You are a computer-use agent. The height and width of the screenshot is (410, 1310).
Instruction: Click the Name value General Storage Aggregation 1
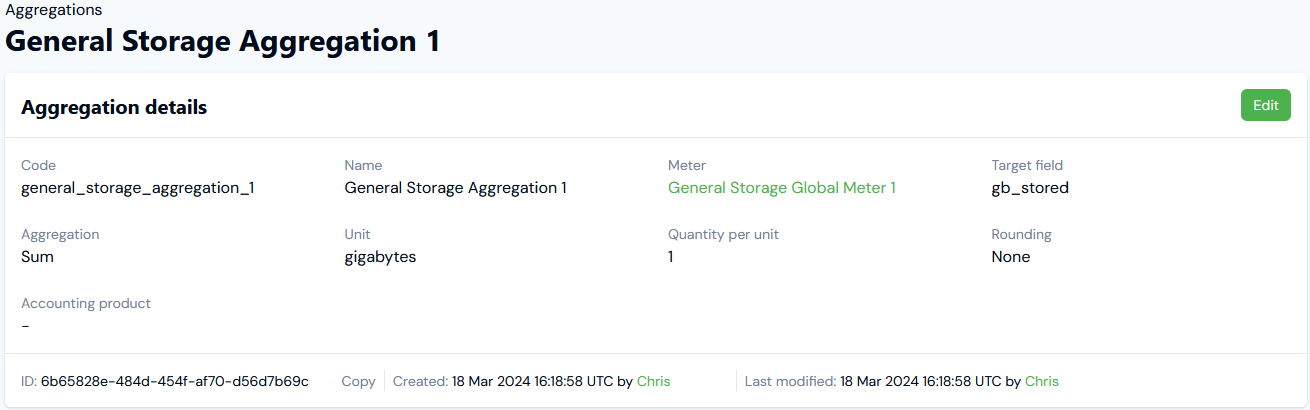pyautogui.click(x=456, y=187)
